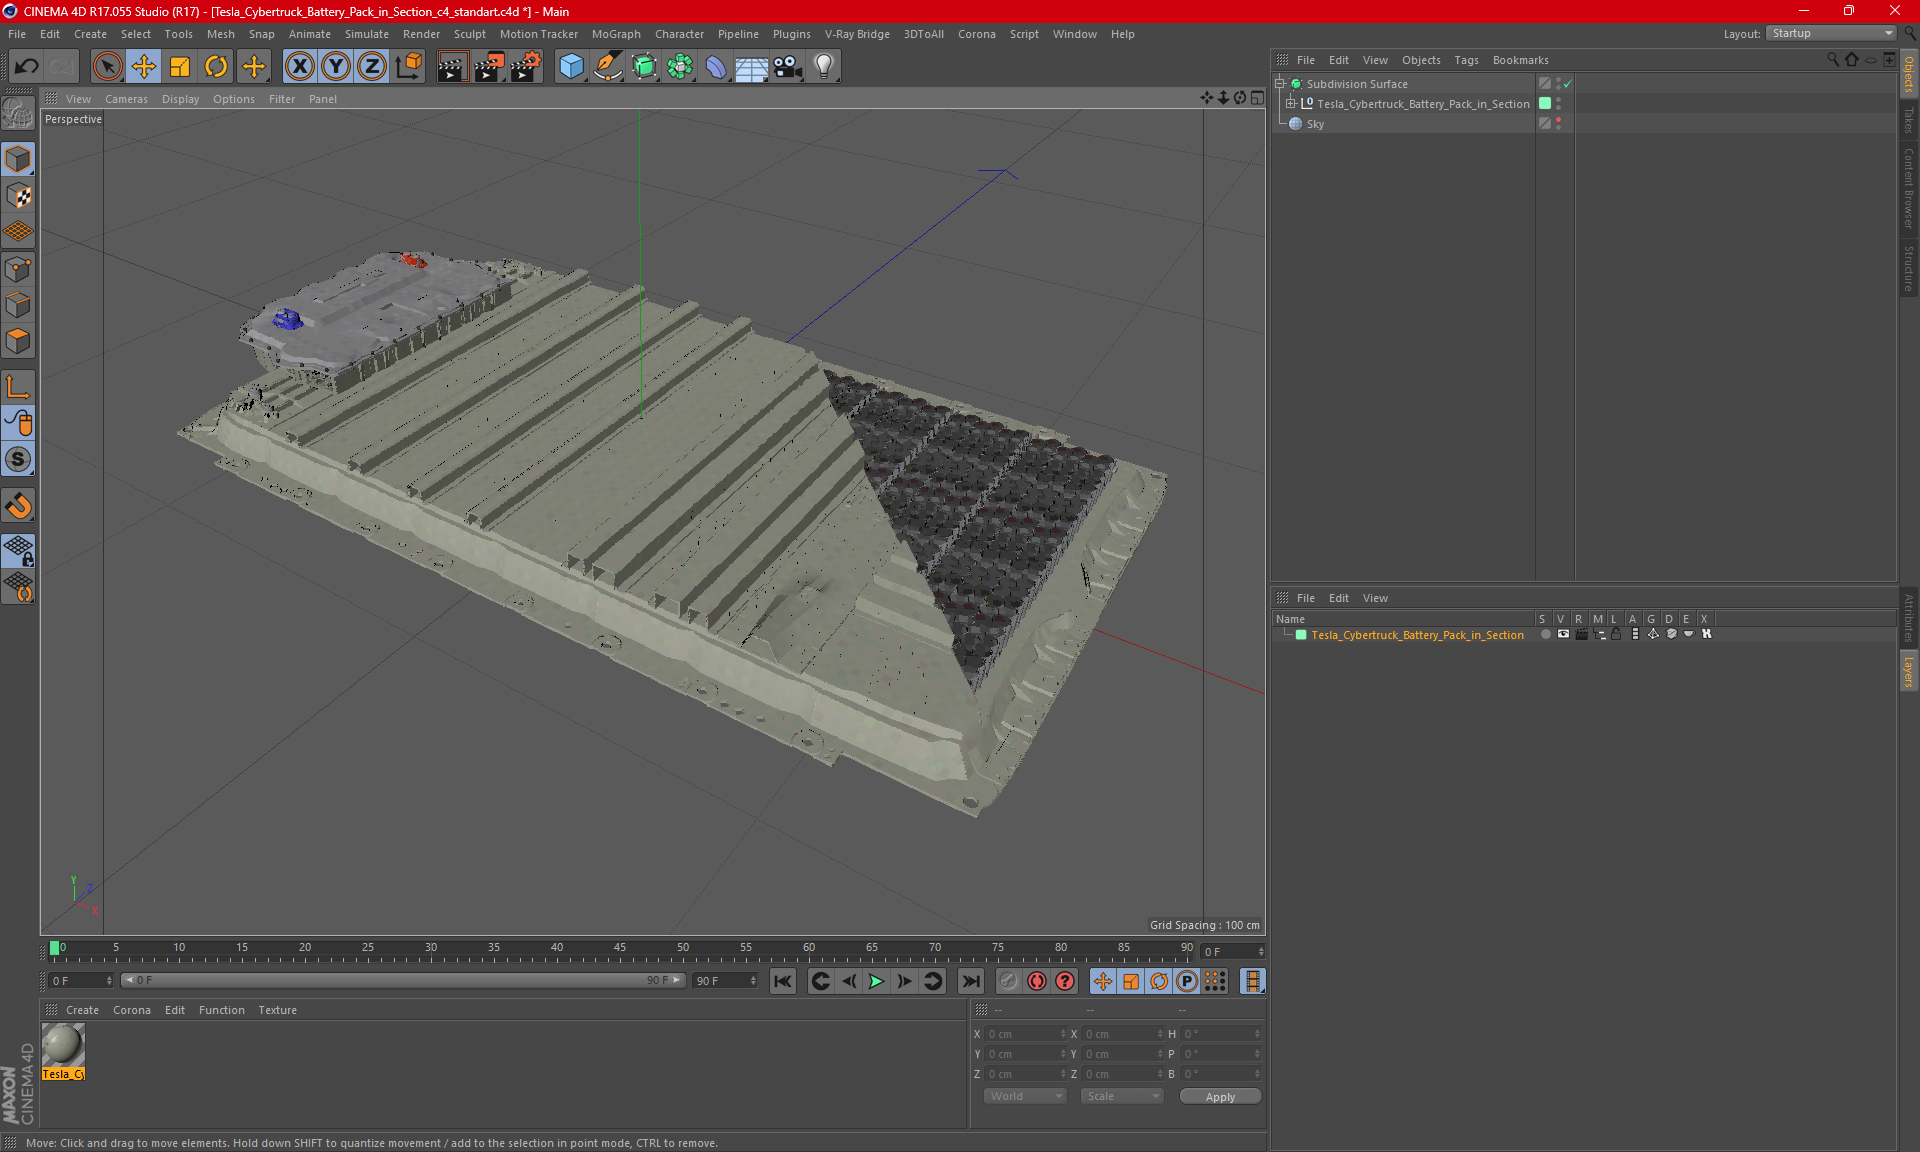Screen dimensions: 1920x1152
Task: Open the Spline pen tools icon
Action: [607, 67]
